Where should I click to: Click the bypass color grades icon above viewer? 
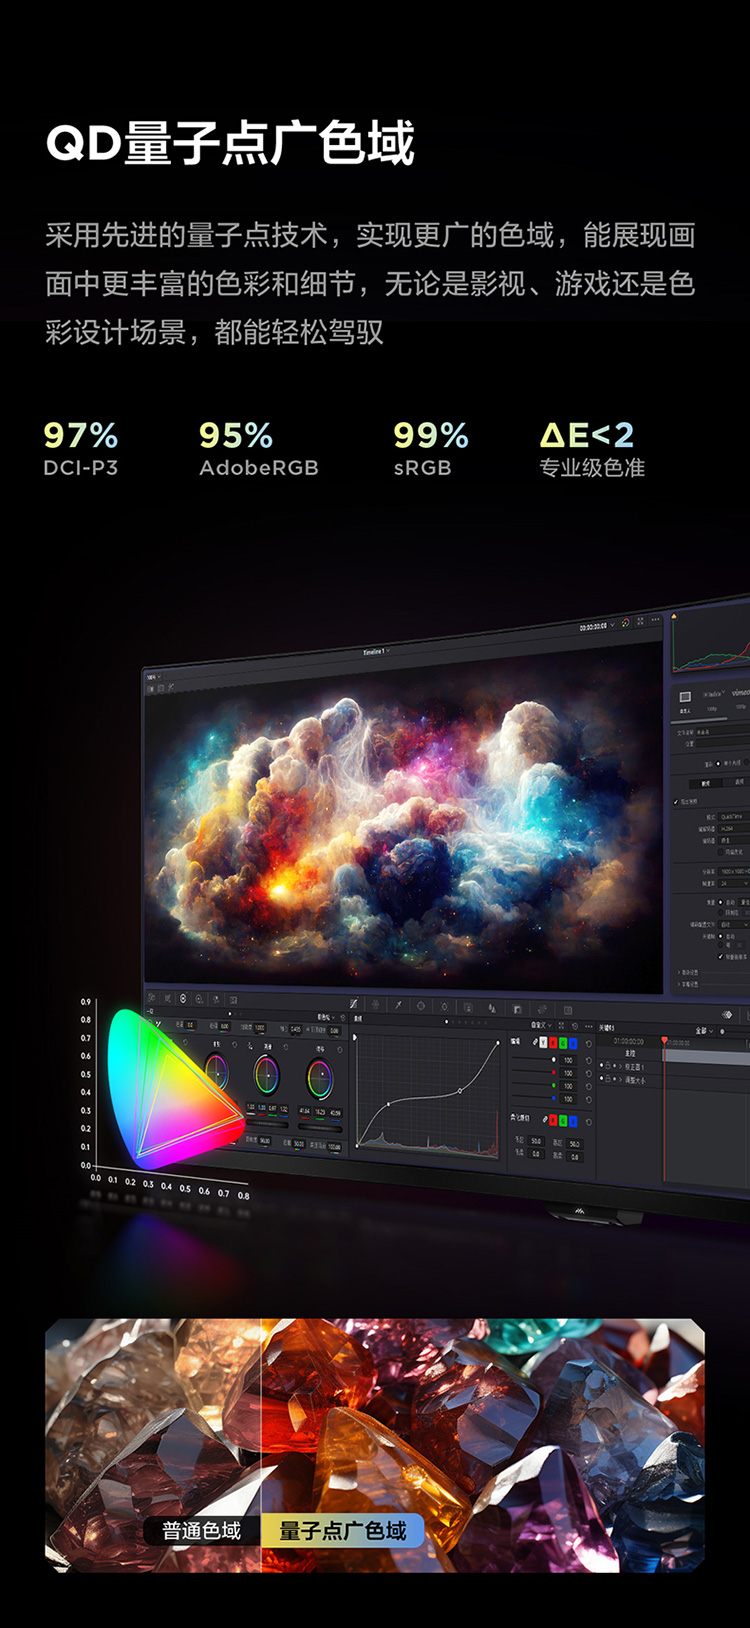[x=626, y=623]
